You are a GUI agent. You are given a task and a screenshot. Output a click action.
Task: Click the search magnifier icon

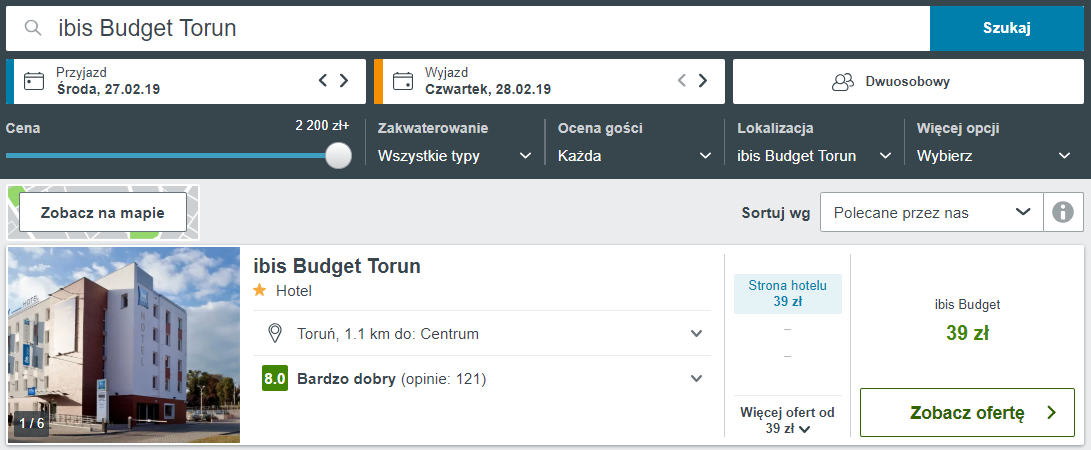click(34, 28)
